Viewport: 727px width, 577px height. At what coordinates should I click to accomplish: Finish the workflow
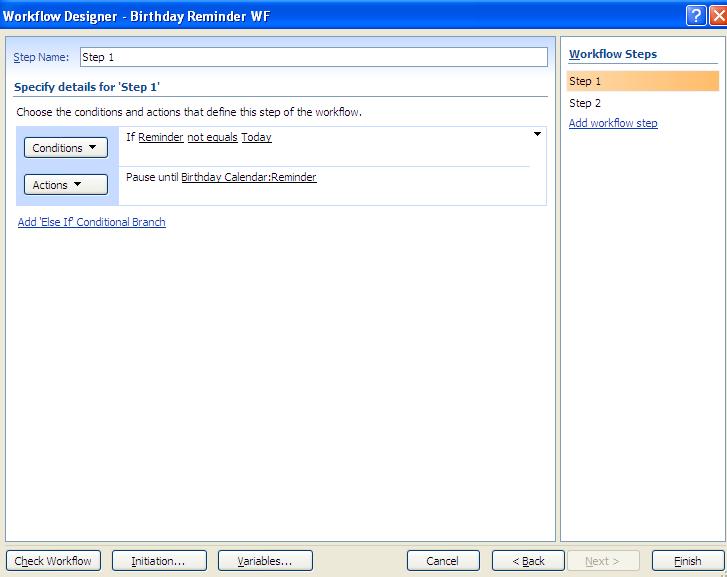coord(688,561)
